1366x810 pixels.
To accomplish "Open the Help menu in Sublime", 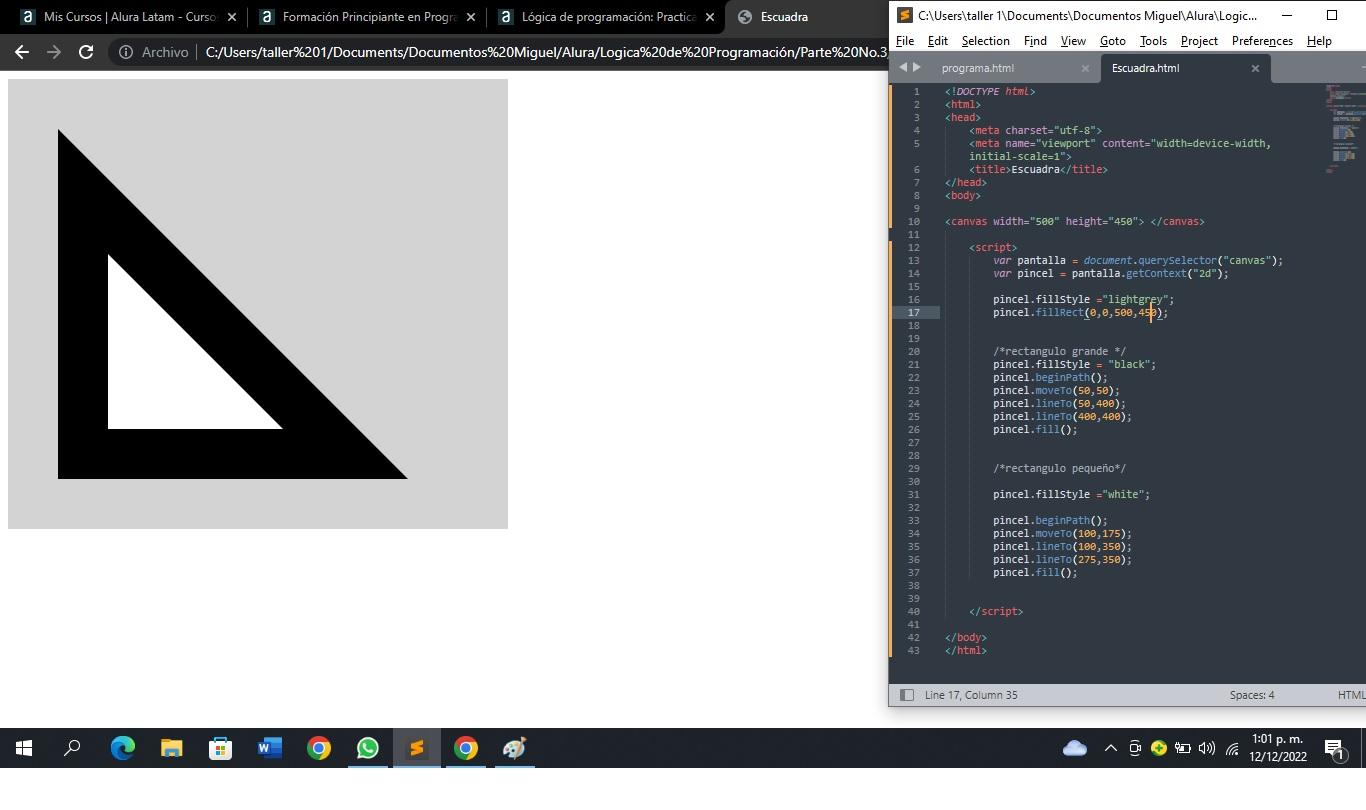I will (x=1319, y=41).
